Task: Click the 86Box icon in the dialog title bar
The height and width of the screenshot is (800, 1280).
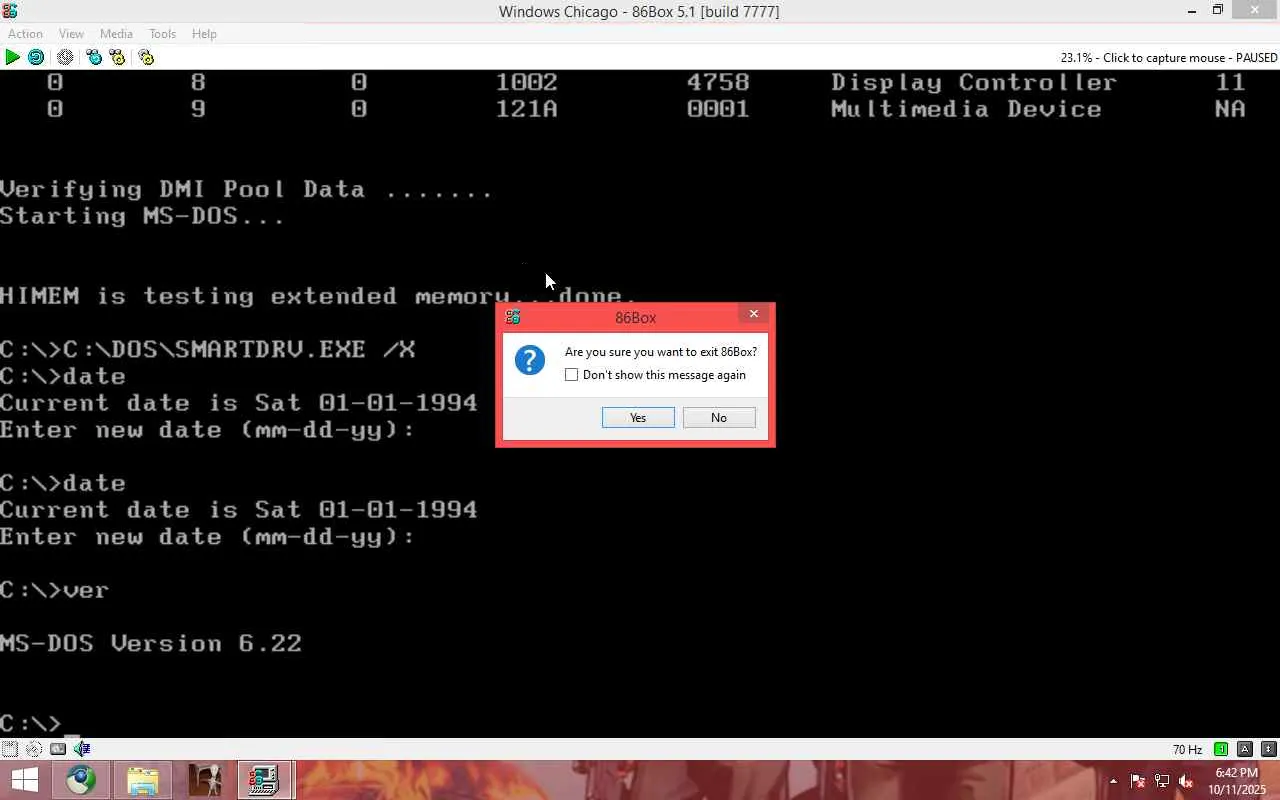Action: click(513, 317)
